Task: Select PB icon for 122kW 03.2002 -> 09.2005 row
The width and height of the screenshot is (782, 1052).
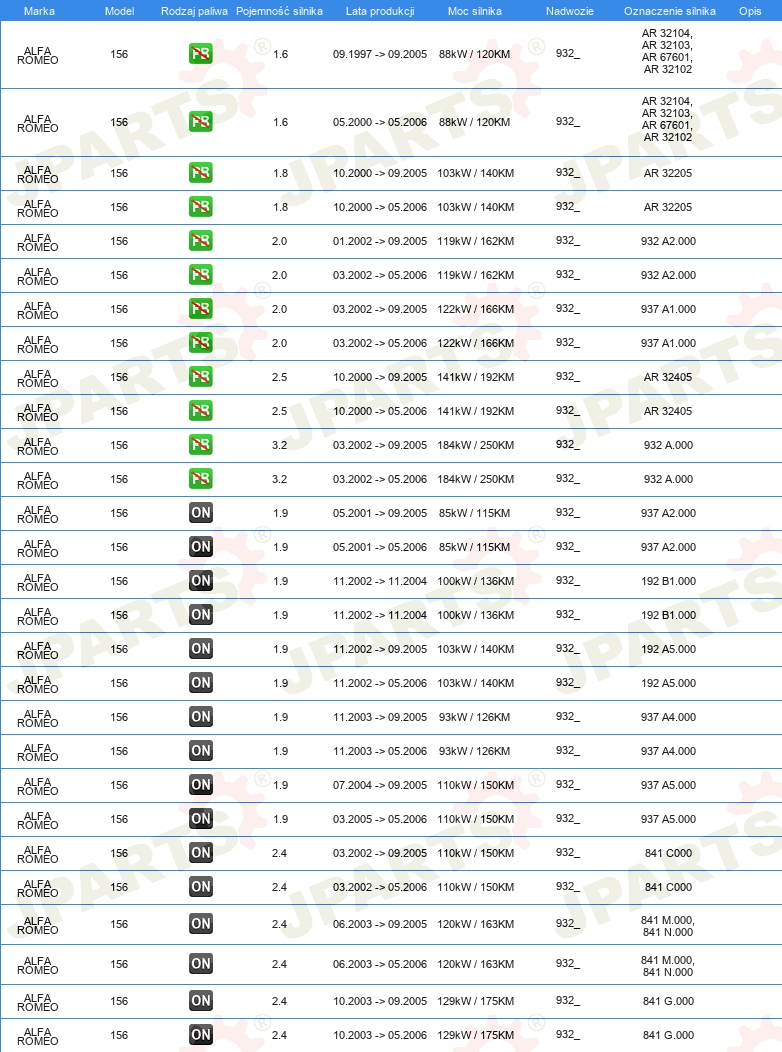Action: point(201,309)
